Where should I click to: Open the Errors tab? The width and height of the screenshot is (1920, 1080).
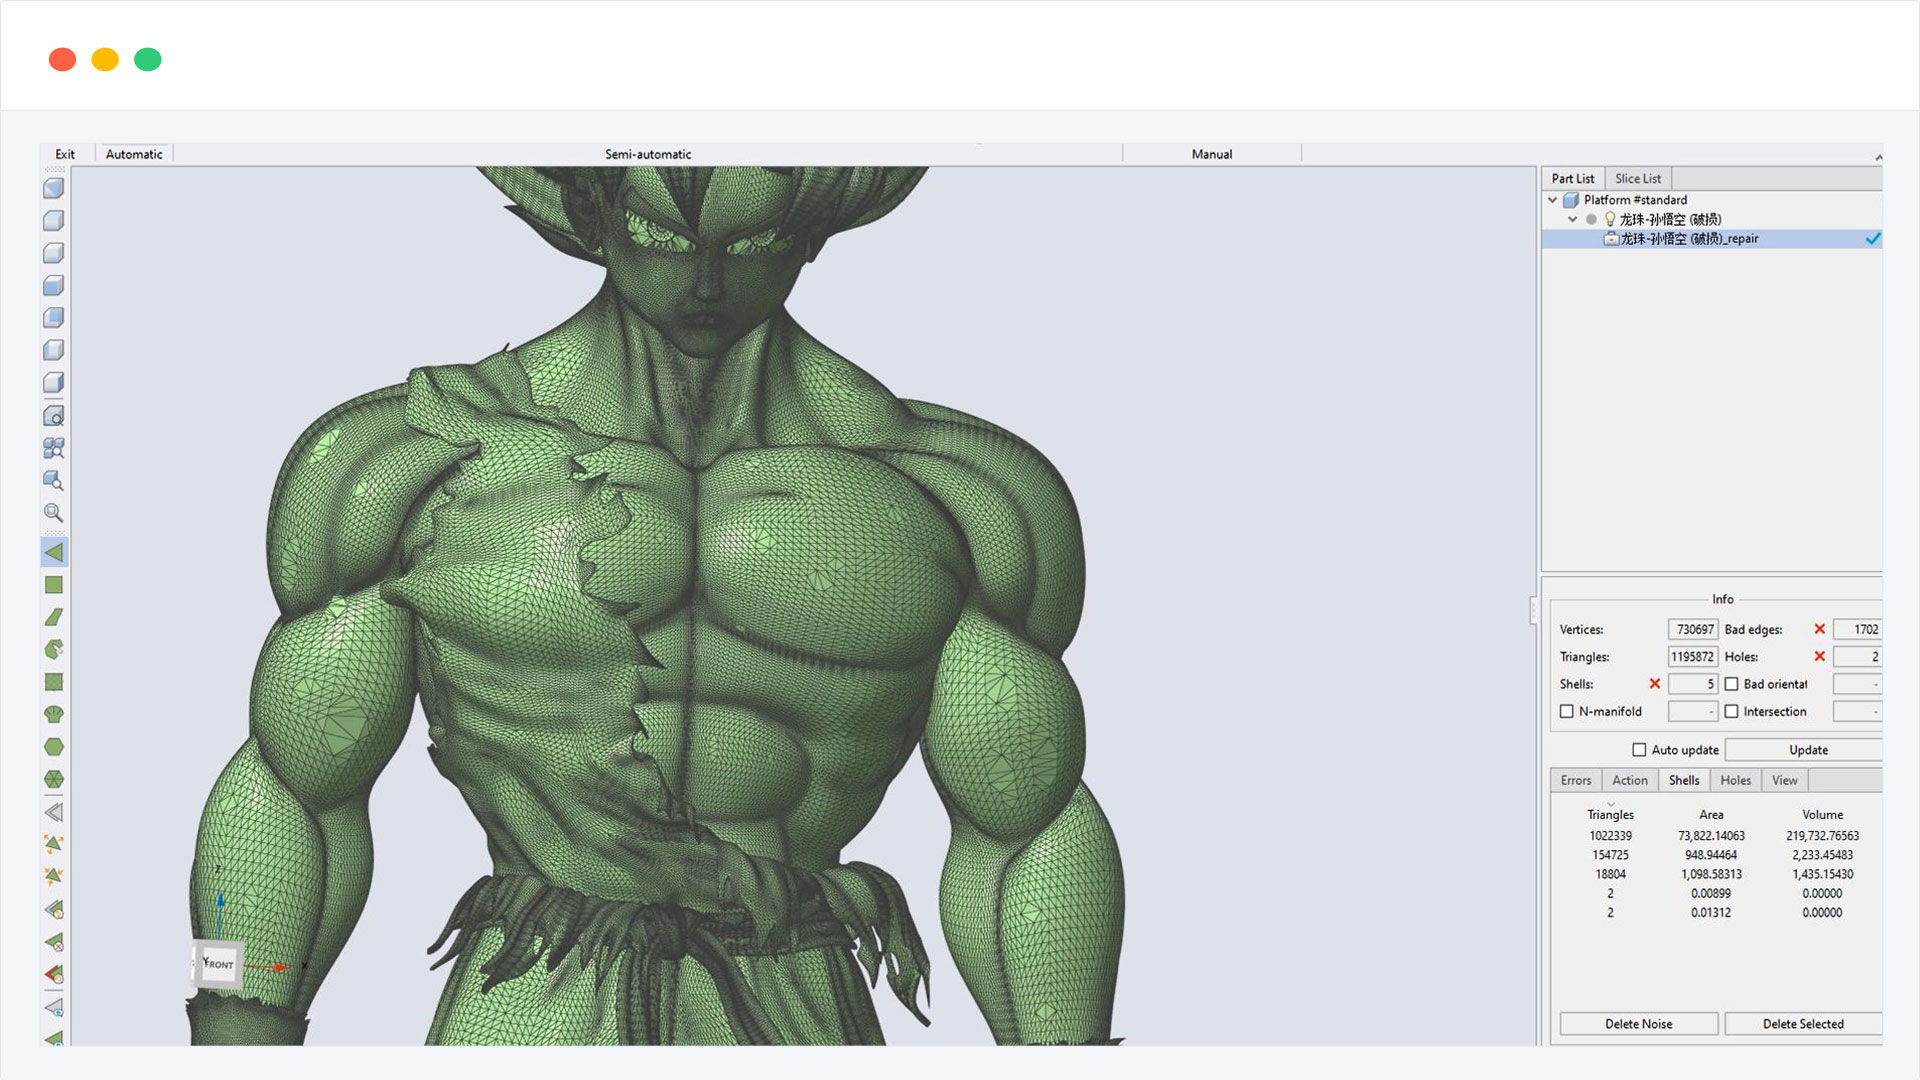1576,781
